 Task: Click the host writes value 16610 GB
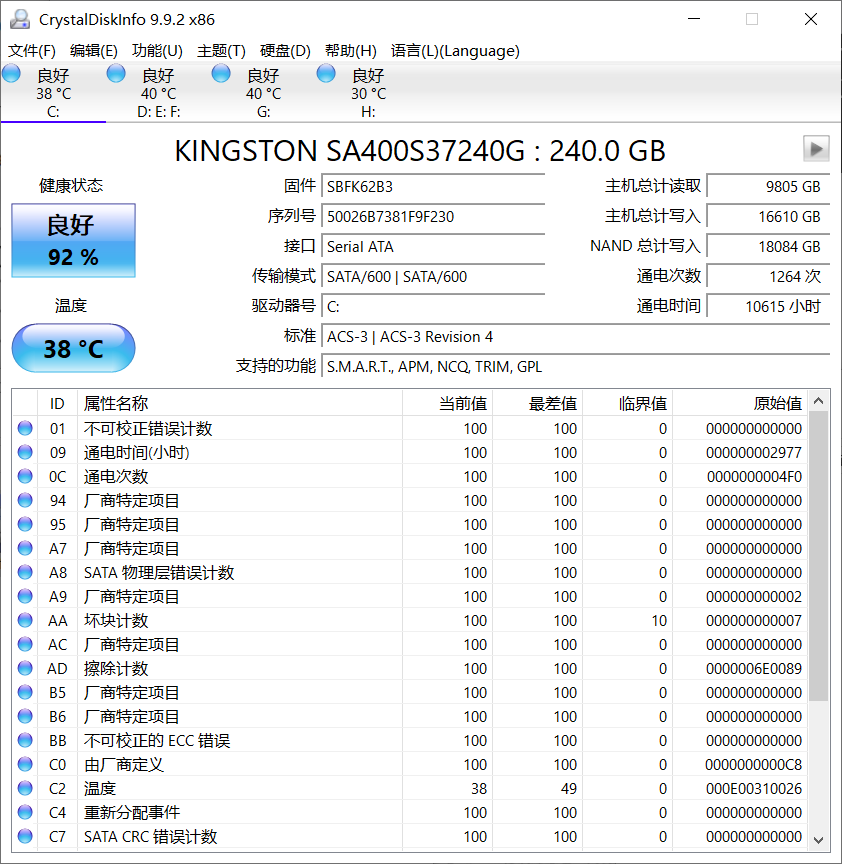tap(768, 216)
